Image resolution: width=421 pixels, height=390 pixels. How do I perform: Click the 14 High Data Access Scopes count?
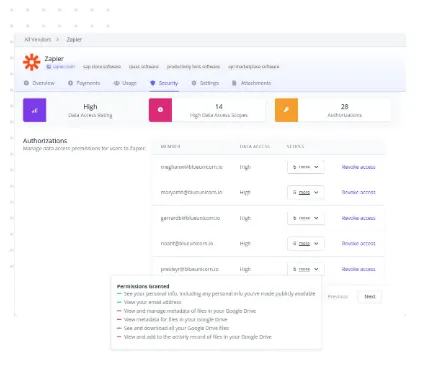[x=219, y=107]
